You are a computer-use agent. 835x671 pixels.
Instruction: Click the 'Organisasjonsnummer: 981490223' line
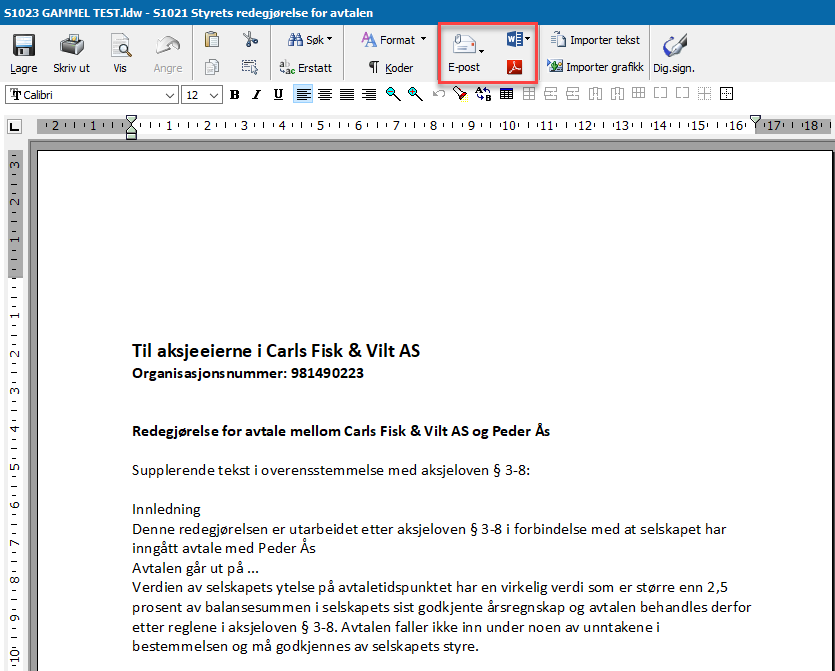point(248,373)
